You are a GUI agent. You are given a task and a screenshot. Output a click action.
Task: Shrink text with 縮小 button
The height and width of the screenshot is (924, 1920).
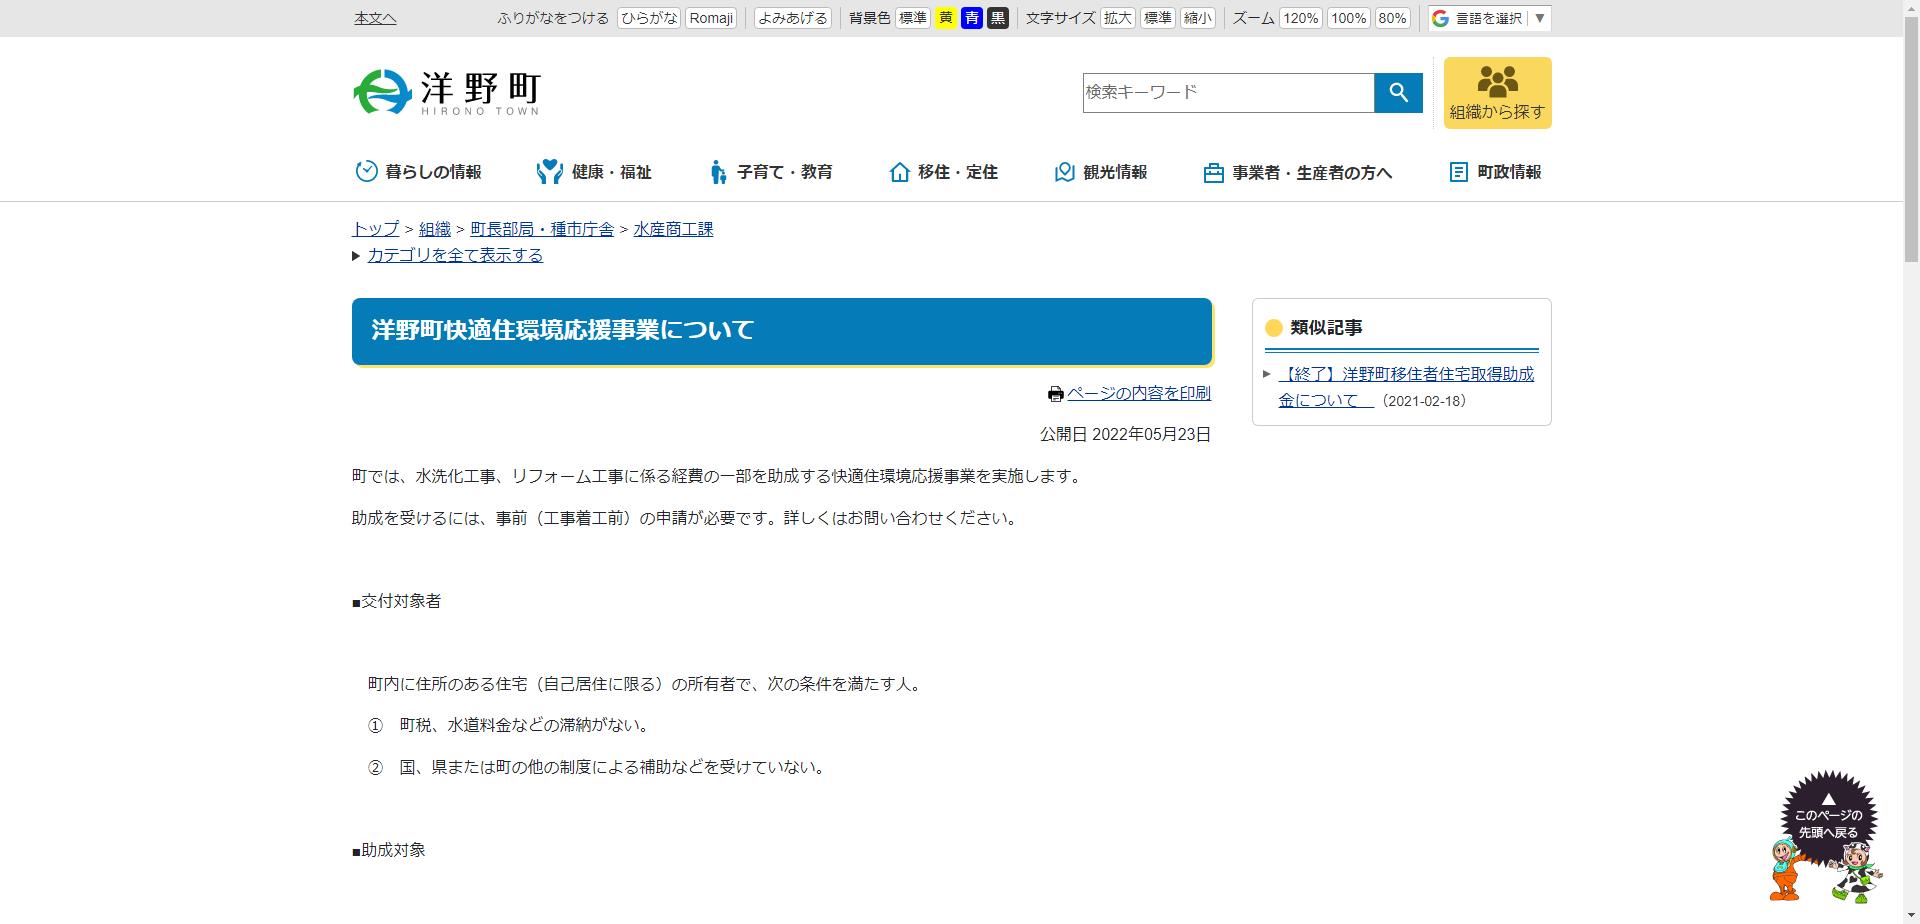coord(1197,18)
